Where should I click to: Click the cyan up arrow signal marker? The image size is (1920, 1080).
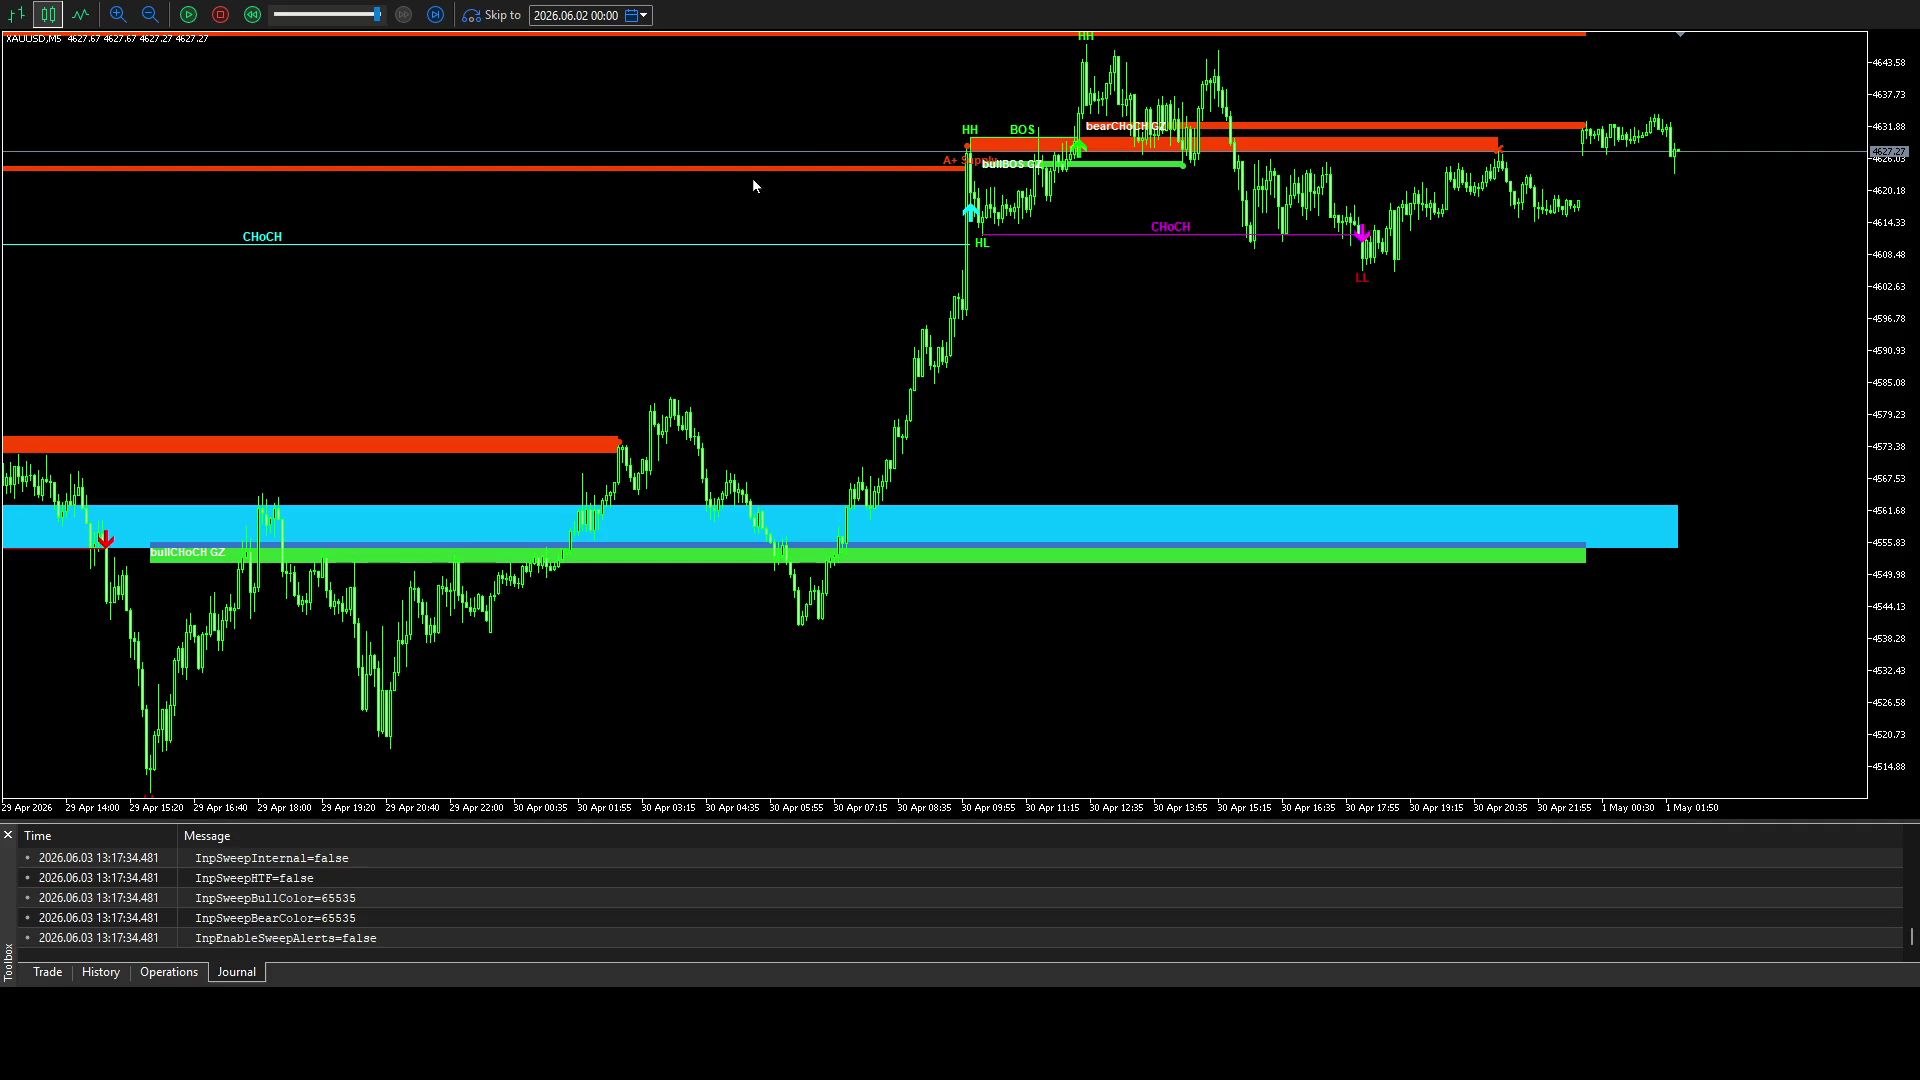point(970,212)
